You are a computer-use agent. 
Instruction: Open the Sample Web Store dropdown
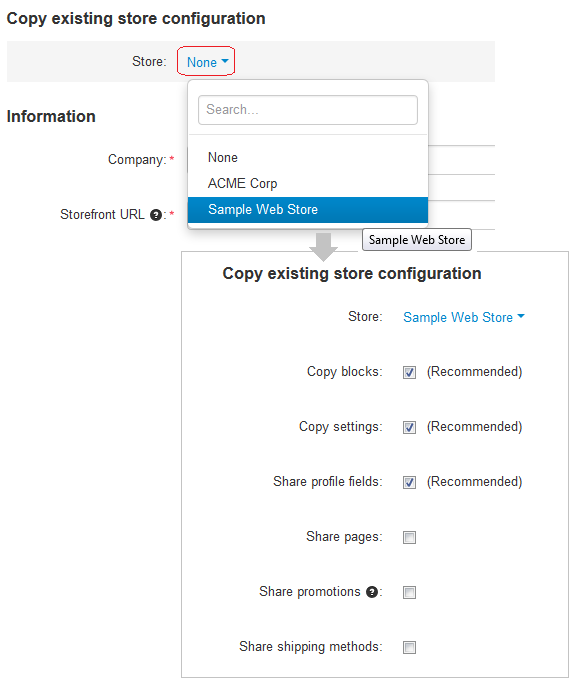(x=464, y=317)
